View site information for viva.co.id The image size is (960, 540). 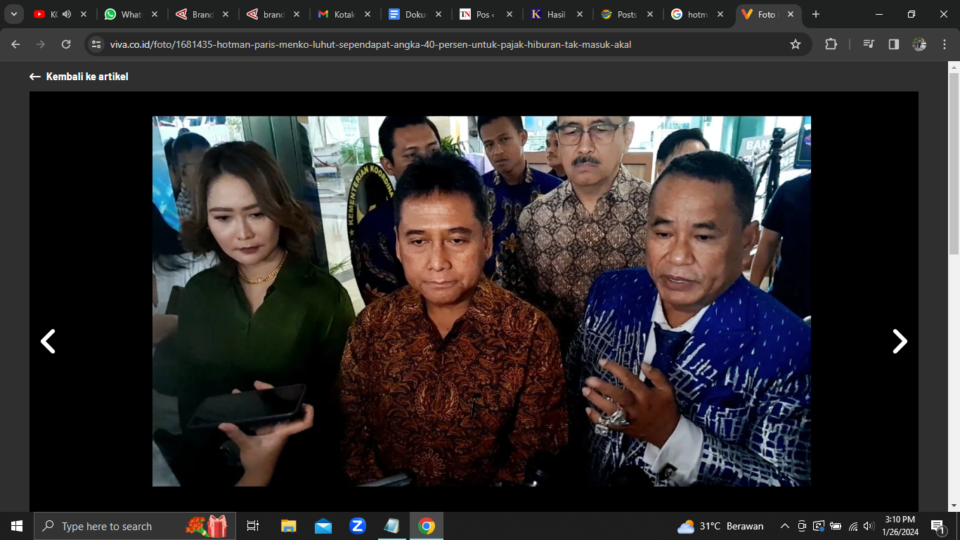click(x=96, y=44)
